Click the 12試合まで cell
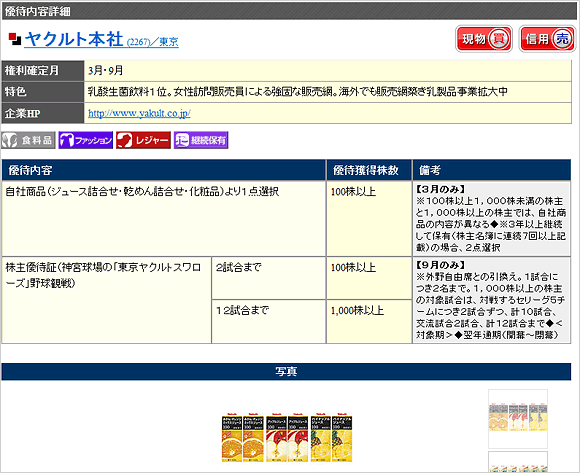The image size is (580, 473). tap(269, 321)
